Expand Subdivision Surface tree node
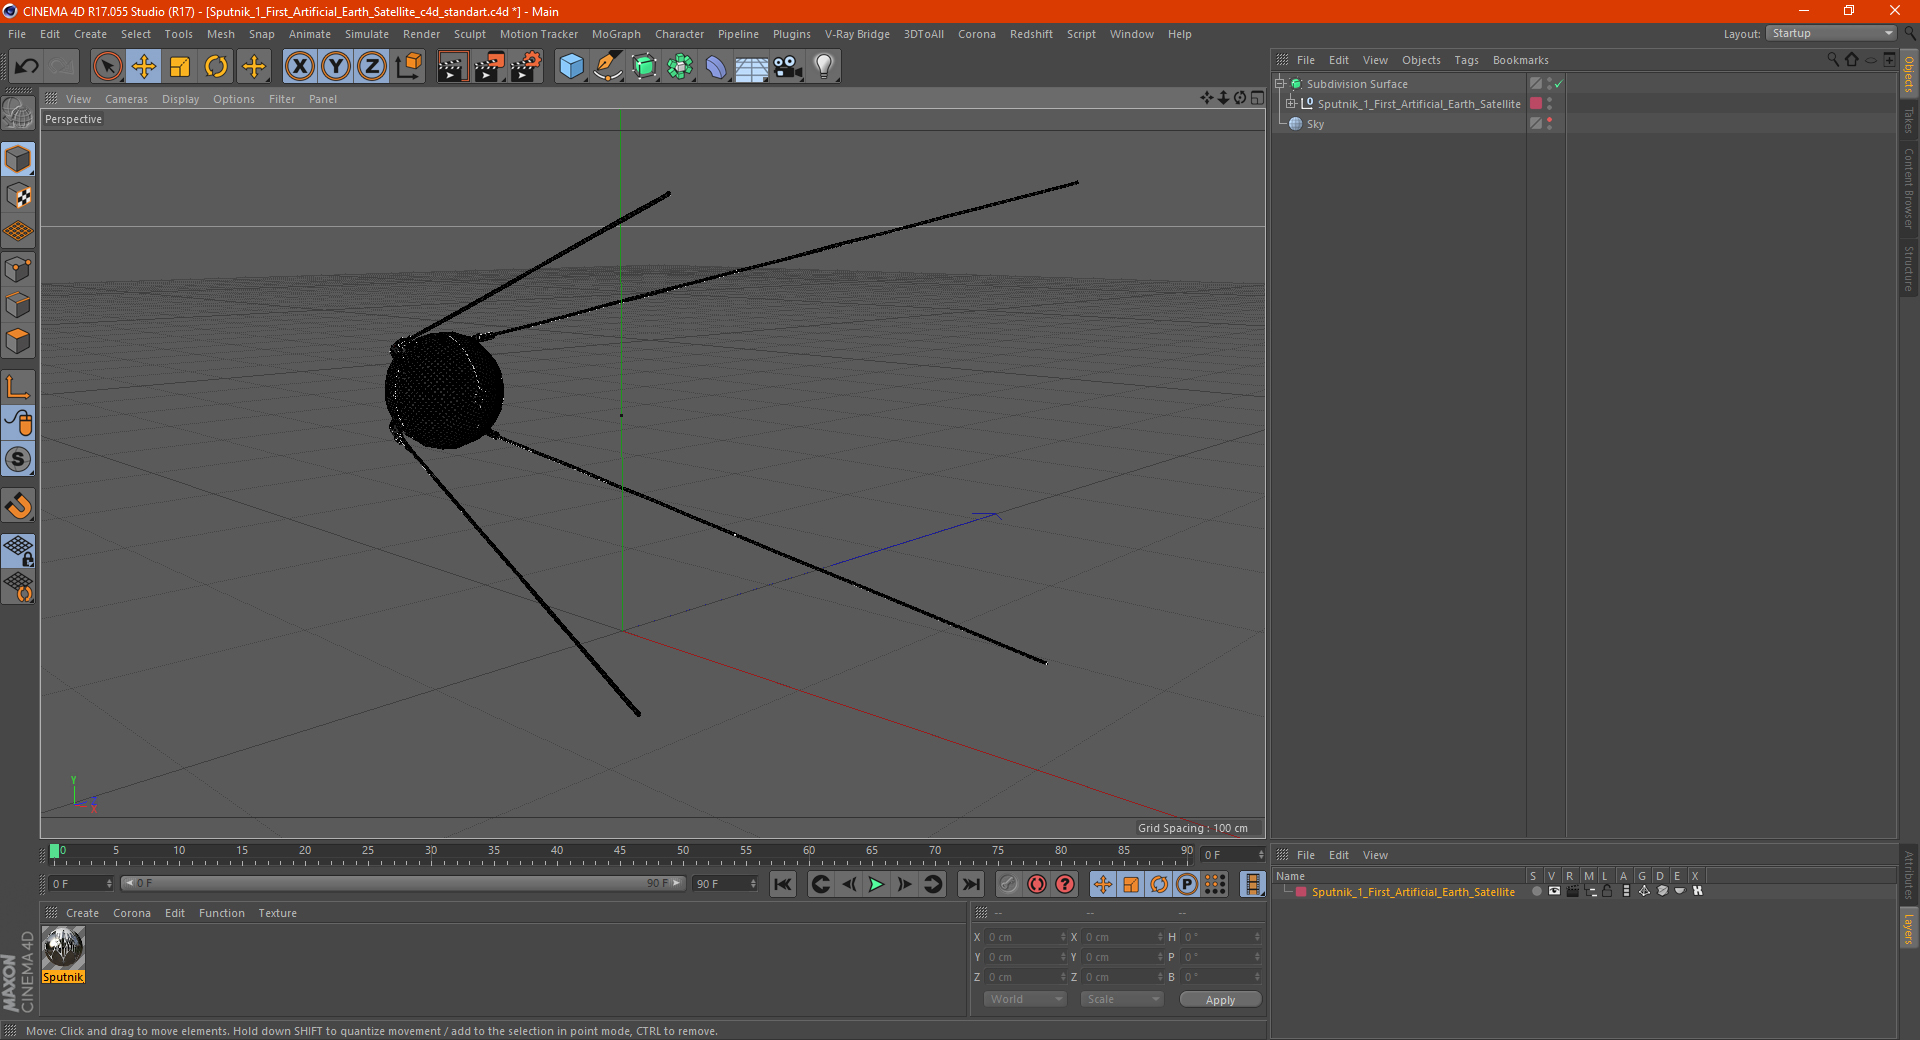The height and width of the screenshot is (1040, 1920). (x=1280, y=84)
